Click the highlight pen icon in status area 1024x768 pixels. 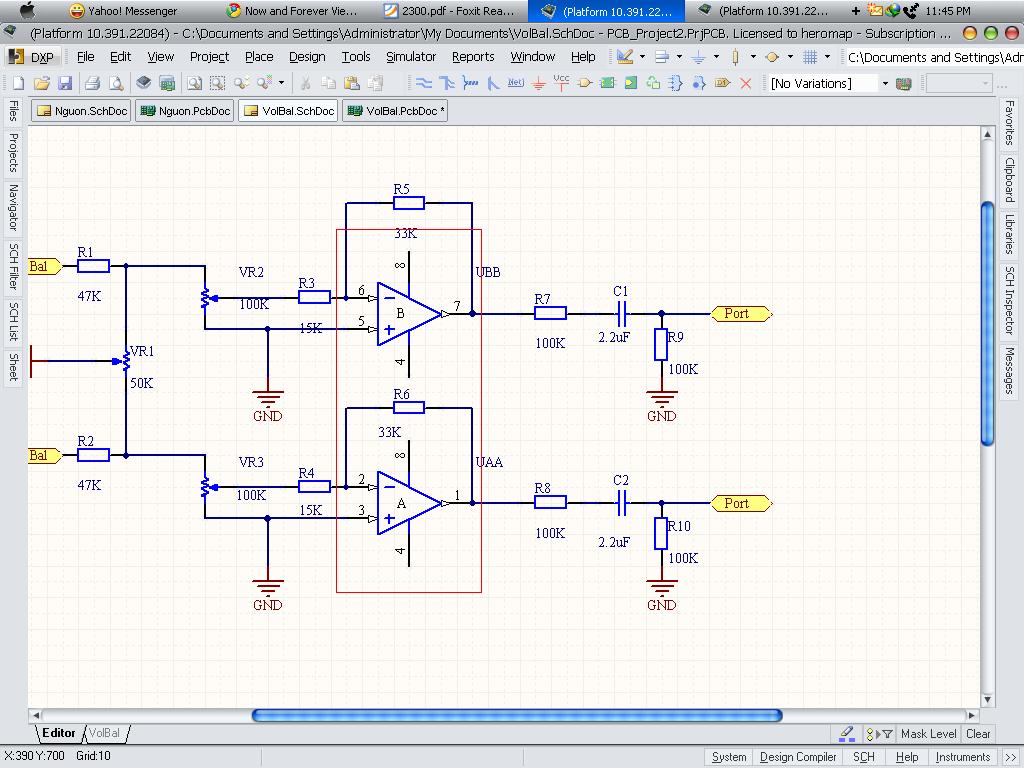[846, 733]
